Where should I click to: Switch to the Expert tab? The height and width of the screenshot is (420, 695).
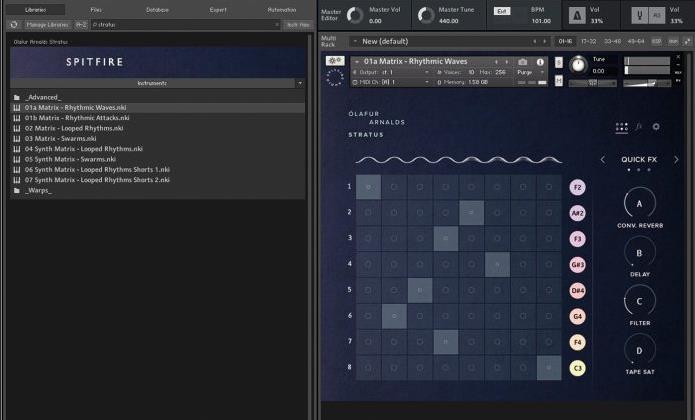[218, 10]
